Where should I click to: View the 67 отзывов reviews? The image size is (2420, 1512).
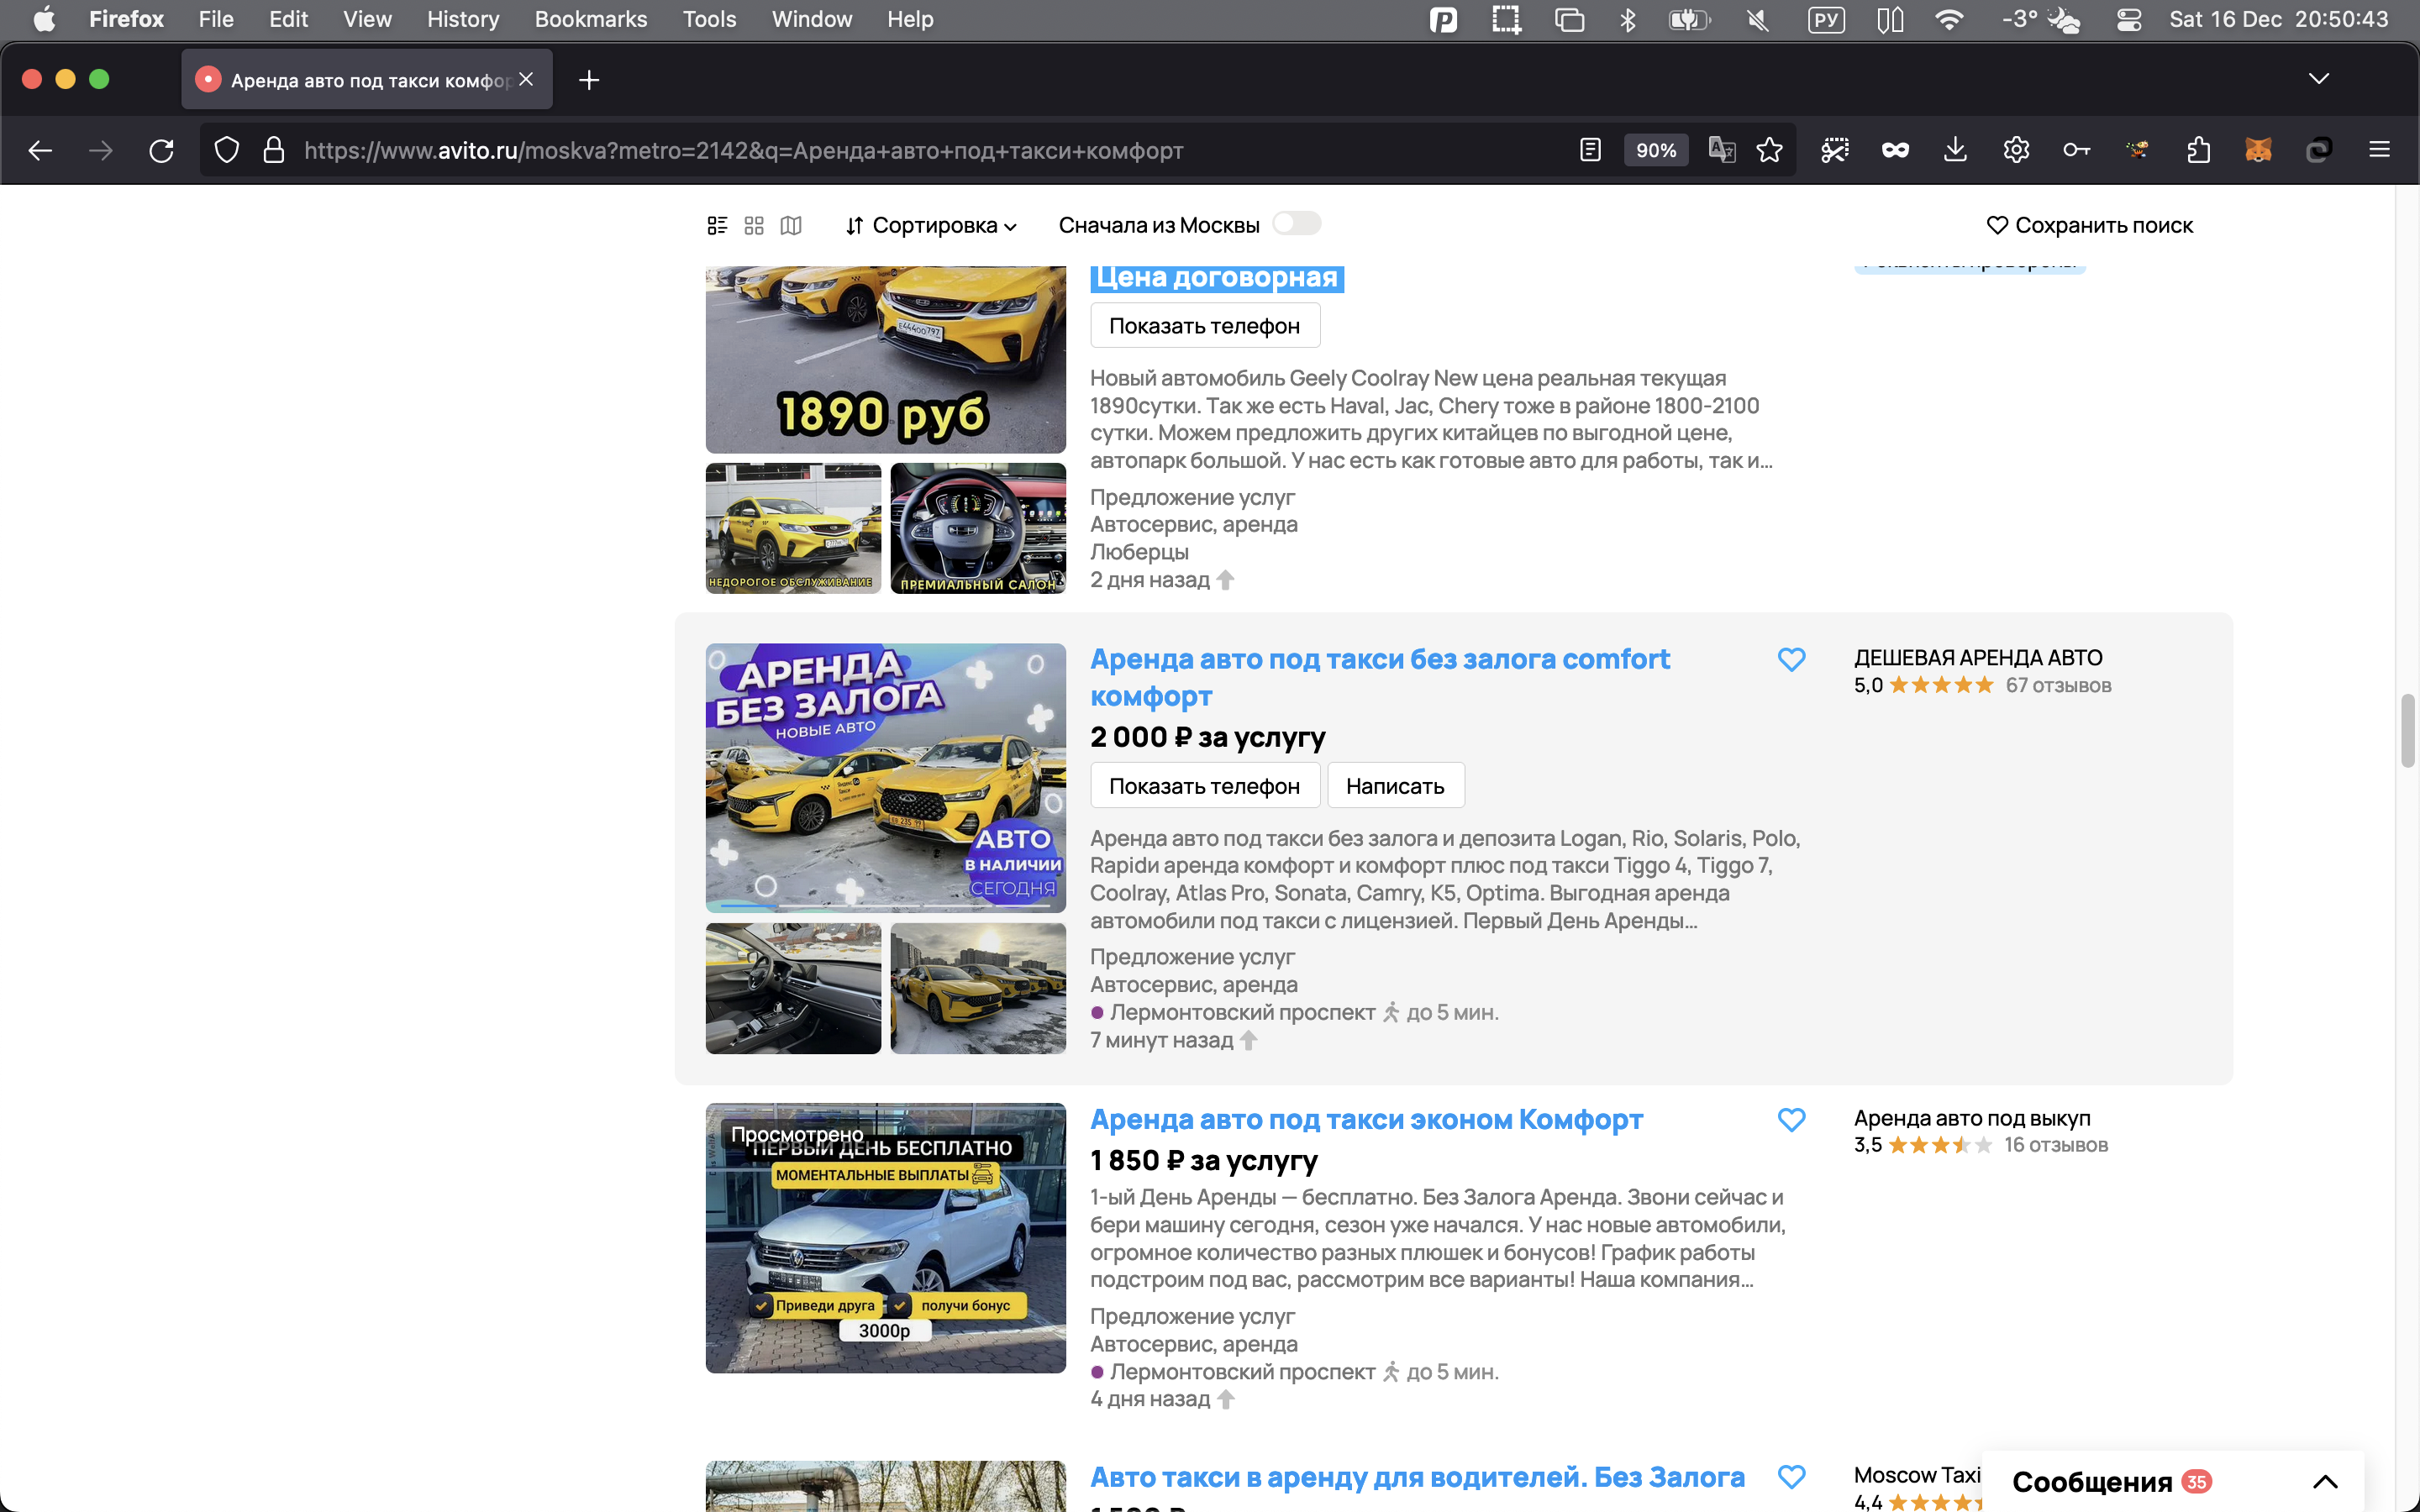pyautogui.click(x=2058, y=685)
